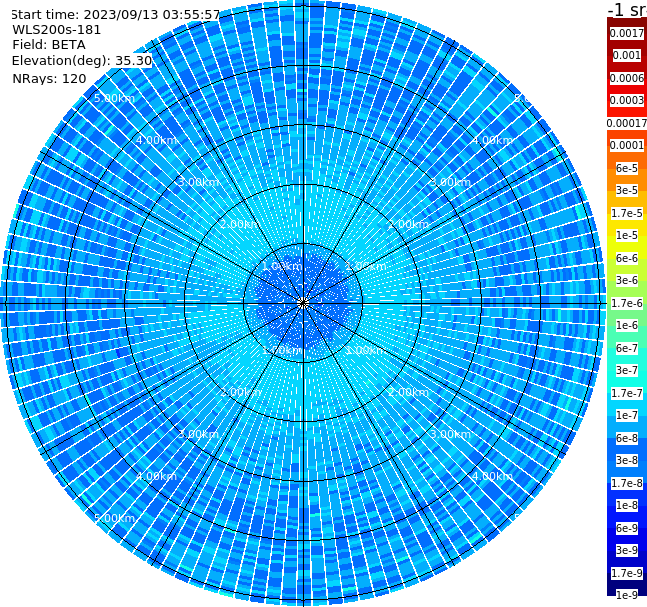The image size is (647, 607).
Task: Select the 6e-9 colorbar tick
Action: [627, 528]
